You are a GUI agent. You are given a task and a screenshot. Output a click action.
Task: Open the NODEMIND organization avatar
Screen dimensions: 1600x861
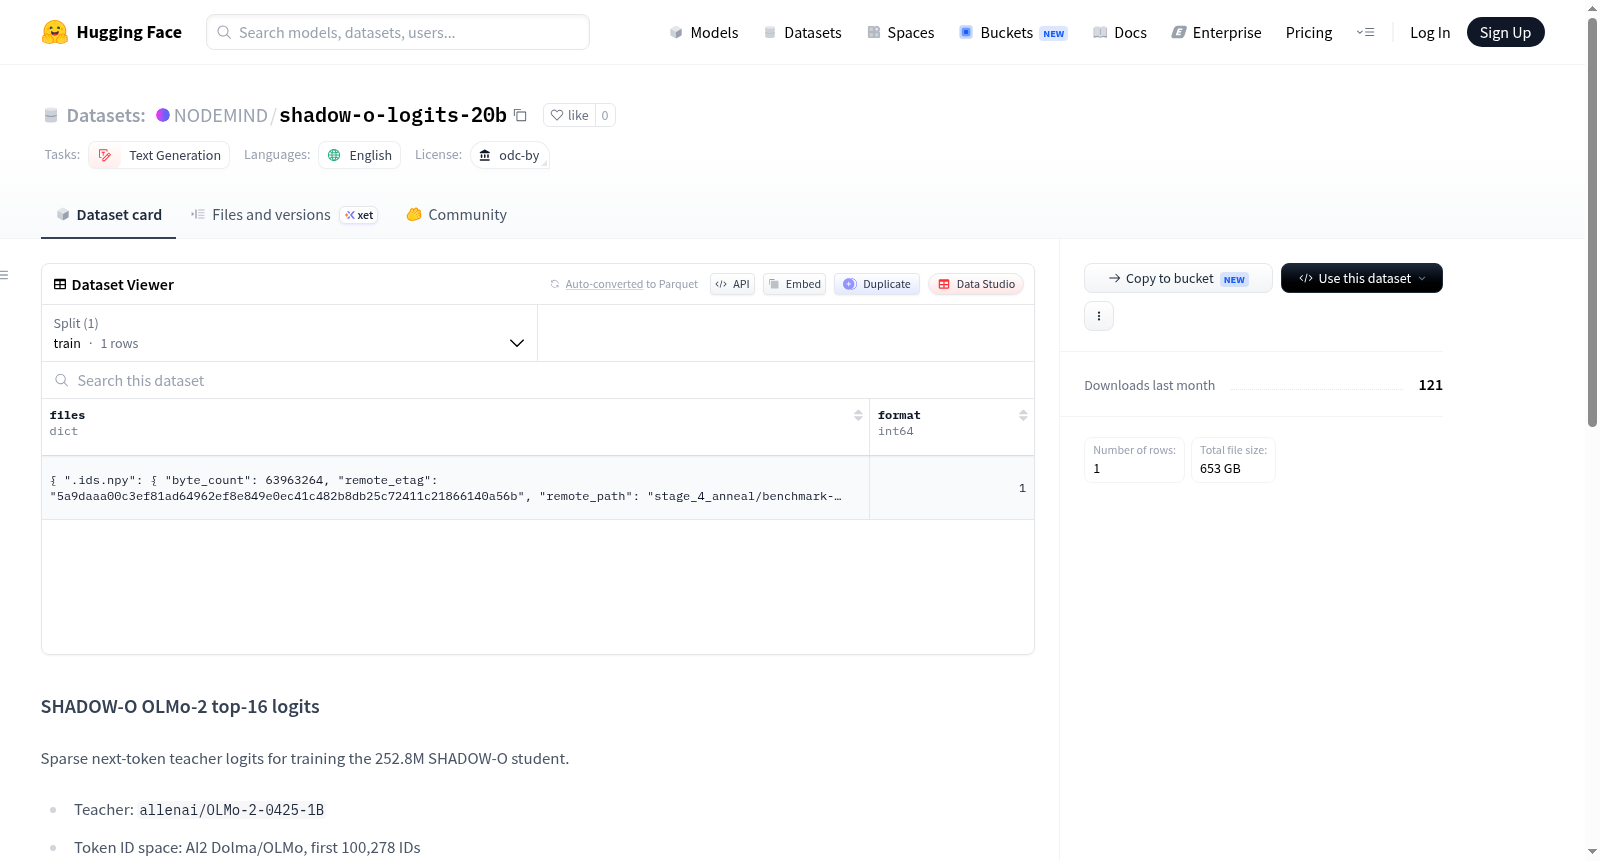pyautogui.click(x=163, y=115)
